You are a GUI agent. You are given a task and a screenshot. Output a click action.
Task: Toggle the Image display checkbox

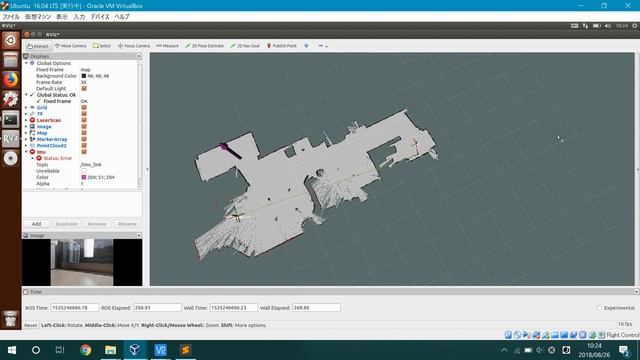click(84, 127)
